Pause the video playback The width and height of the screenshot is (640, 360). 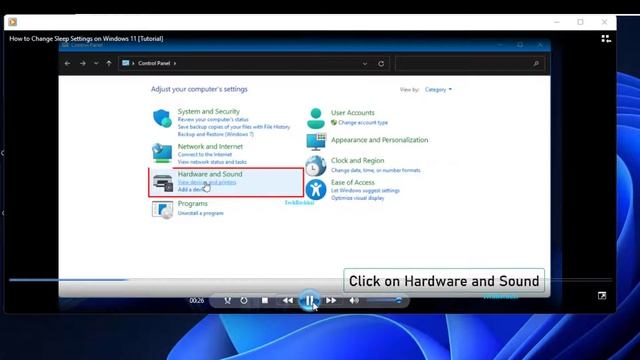(x=309, y=300)
